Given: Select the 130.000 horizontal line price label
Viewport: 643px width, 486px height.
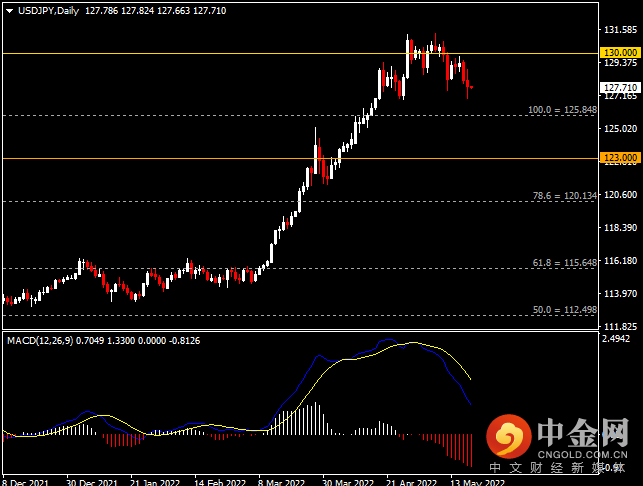Looking at the screenshot, I should click(620, 52).
